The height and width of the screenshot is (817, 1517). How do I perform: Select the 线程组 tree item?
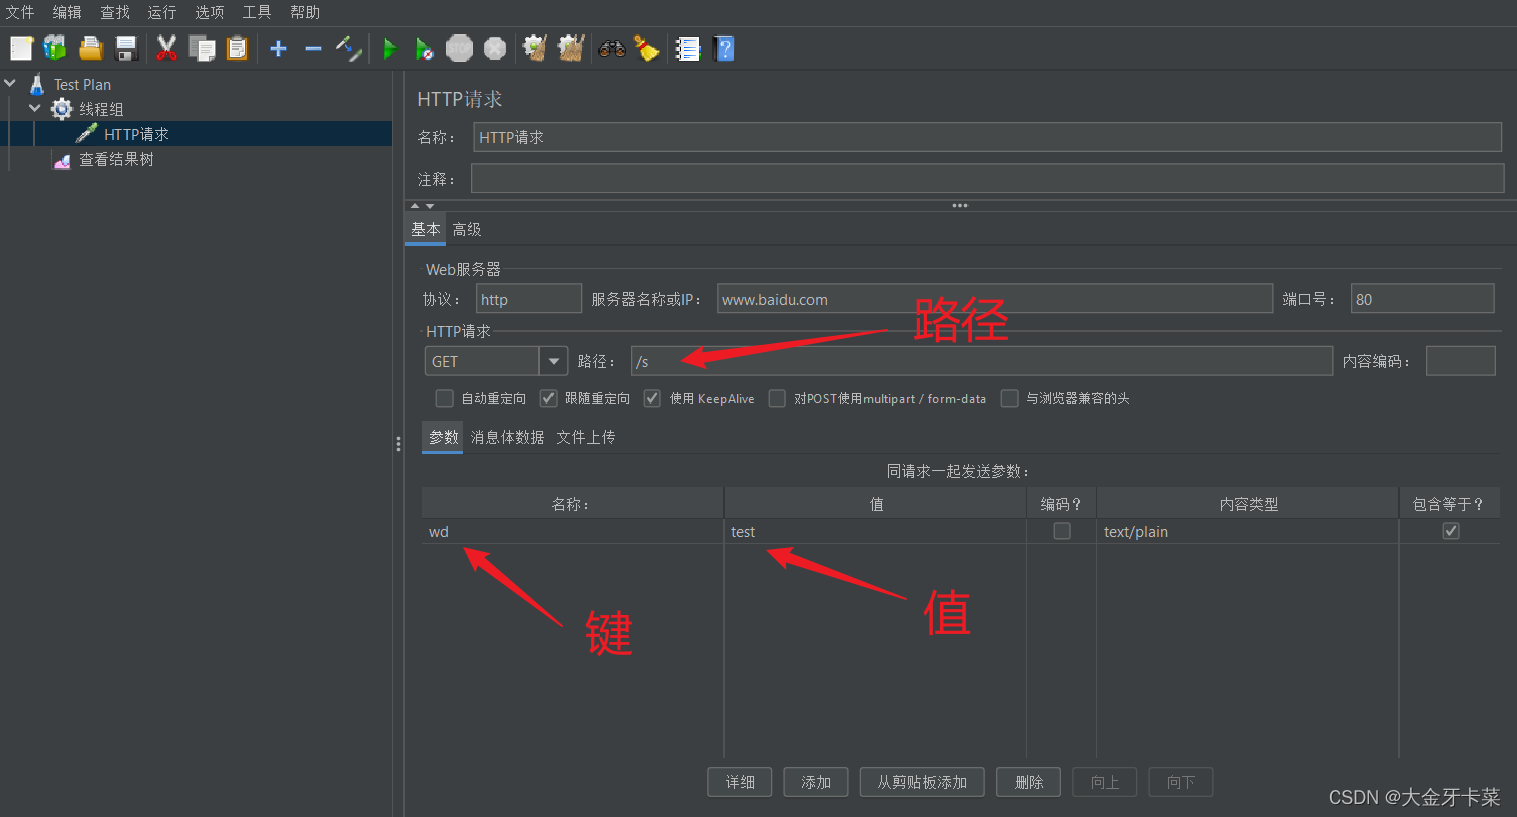coord(101,109)
